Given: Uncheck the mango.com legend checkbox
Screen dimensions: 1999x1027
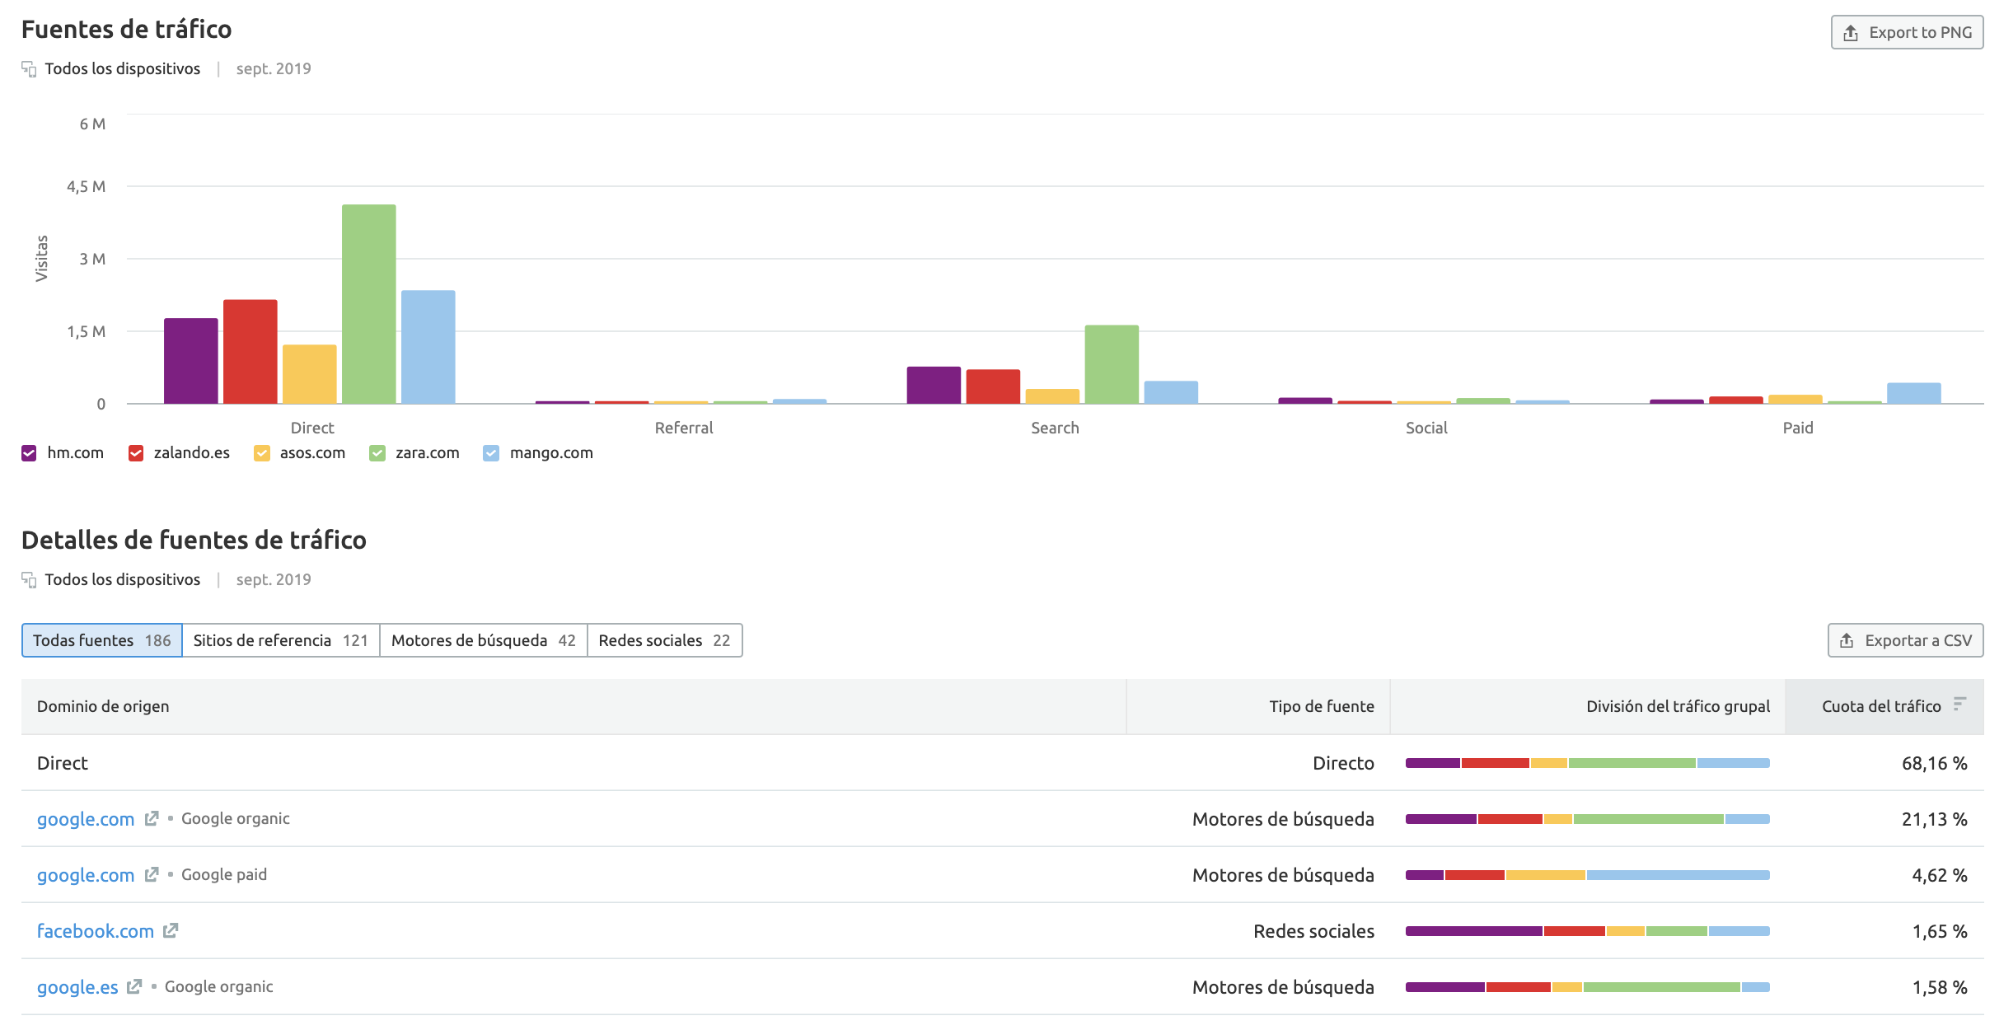Looking at the screenshot, I should 491,453.
